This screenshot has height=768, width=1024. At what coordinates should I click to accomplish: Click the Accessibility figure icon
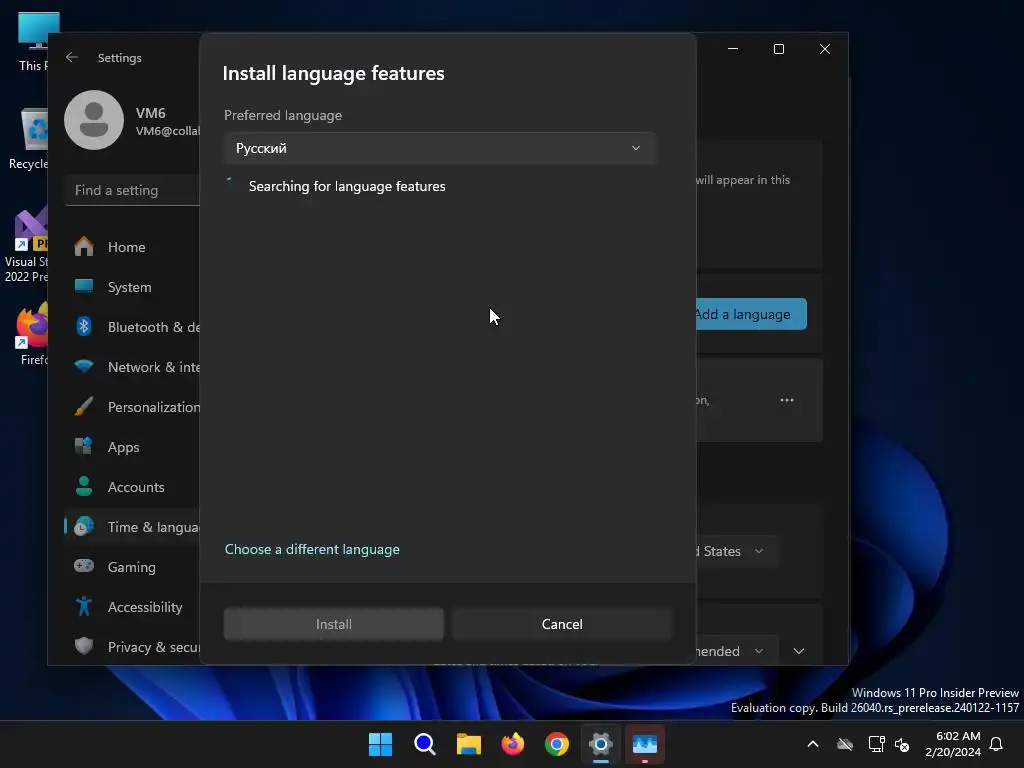pyautogui.click(x=84, y=607)
